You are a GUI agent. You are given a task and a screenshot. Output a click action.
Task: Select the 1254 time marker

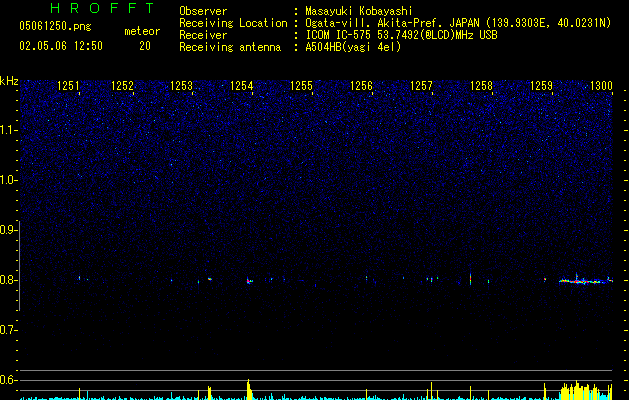tap(241, 86)
